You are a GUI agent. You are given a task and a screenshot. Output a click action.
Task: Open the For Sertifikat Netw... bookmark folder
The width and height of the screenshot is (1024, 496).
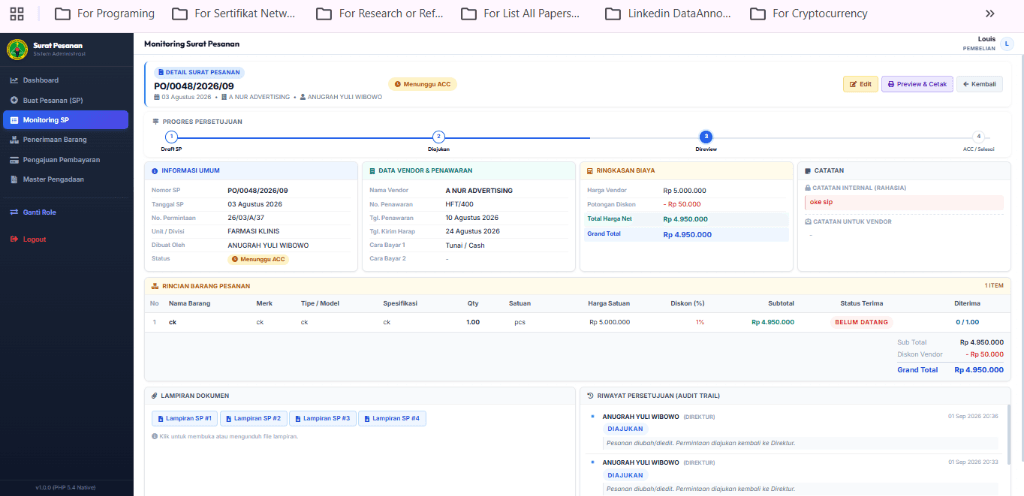(236, 14)
